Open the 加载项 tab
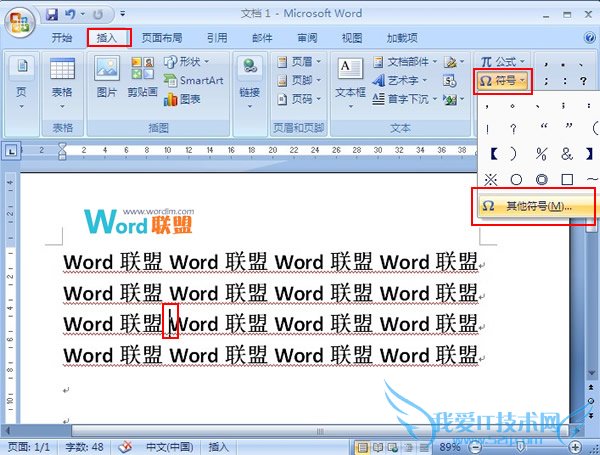This screenshot has height=455, width=600. (402, 38)
